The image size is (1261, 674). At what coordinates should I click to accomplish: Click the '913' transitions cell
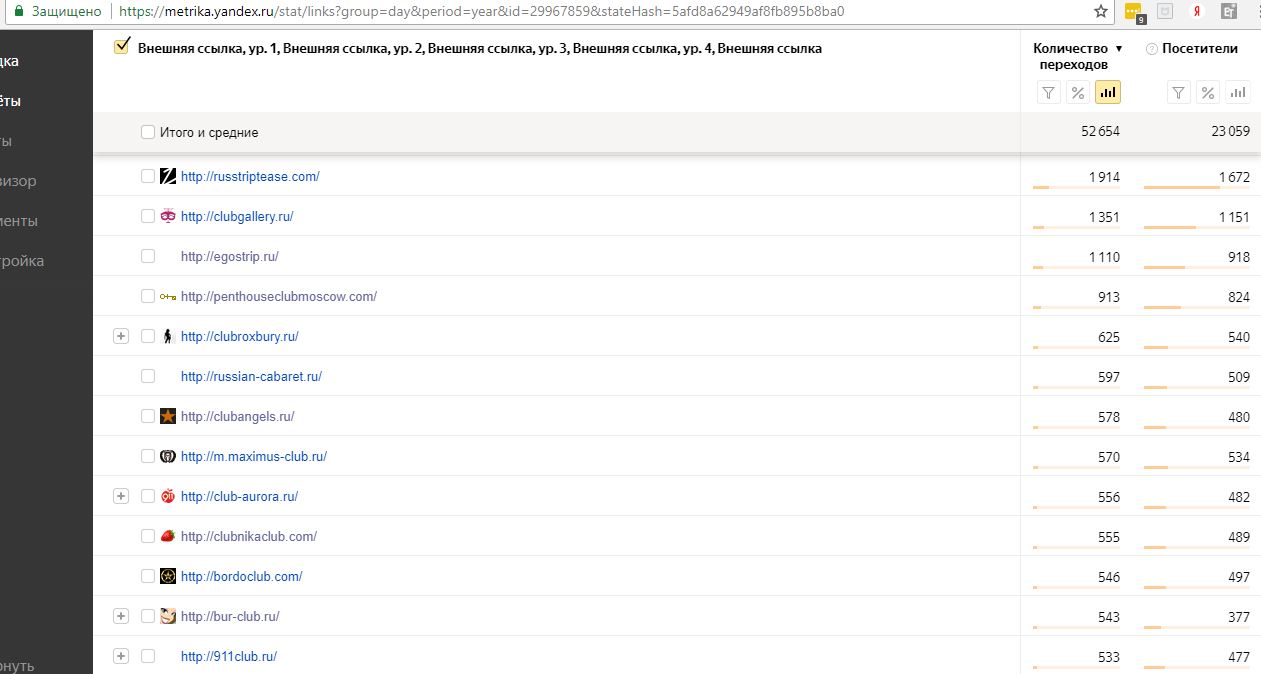pyautogui.click(x=1109, y=297)
